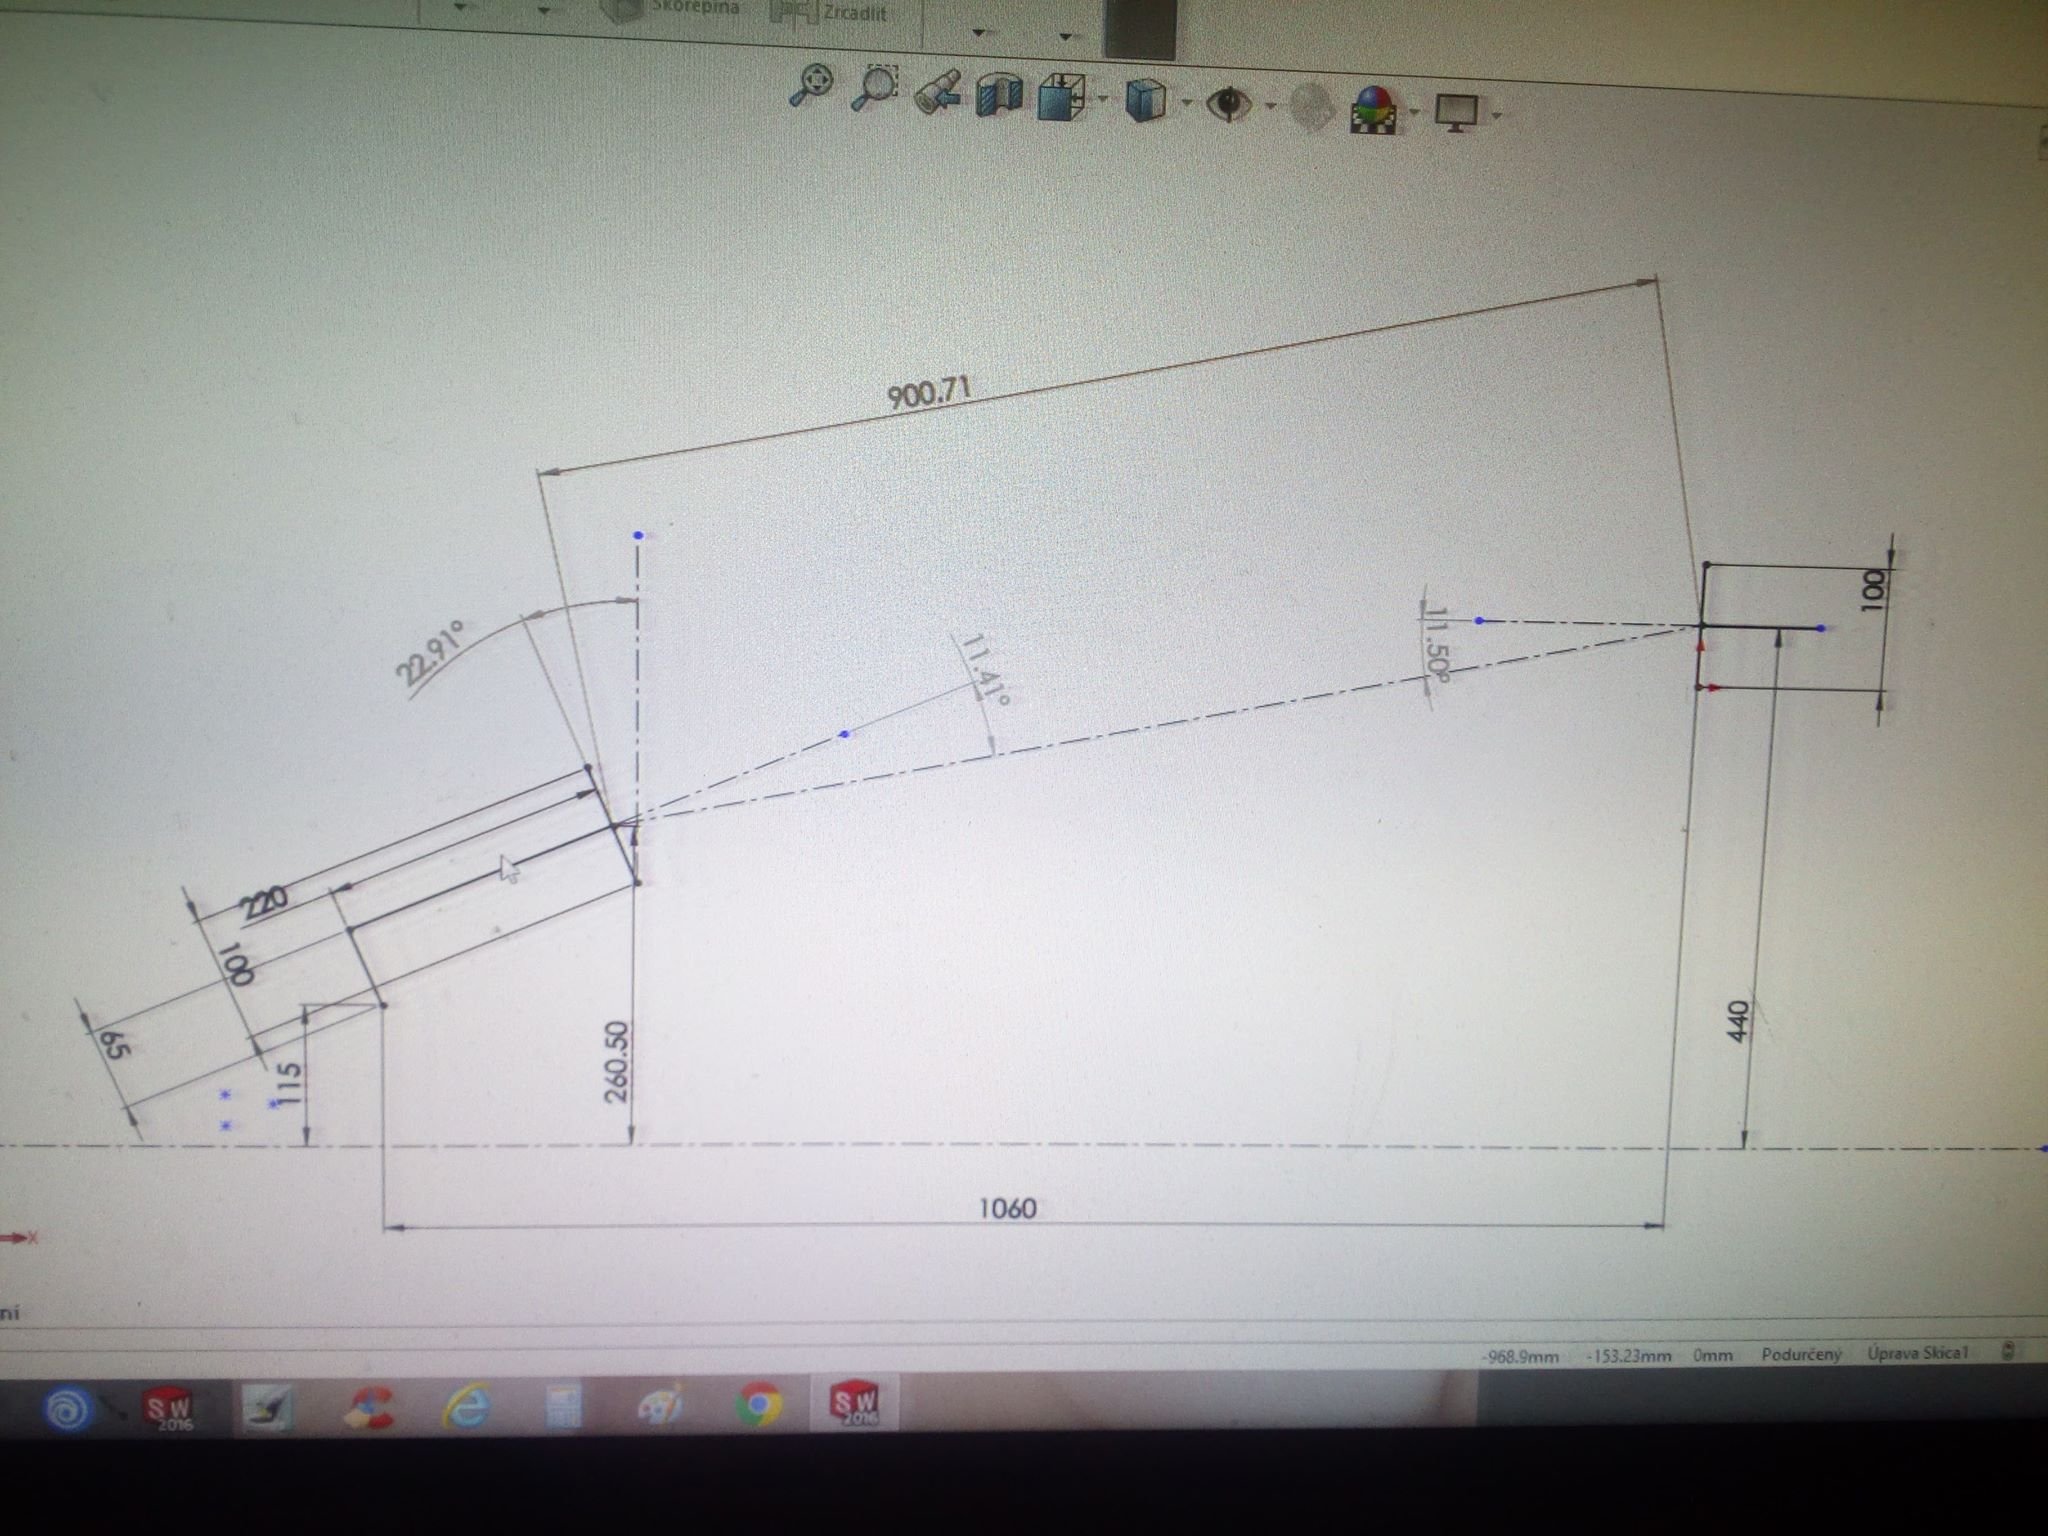Open View Orientation cube icon

coord(1062,98)
